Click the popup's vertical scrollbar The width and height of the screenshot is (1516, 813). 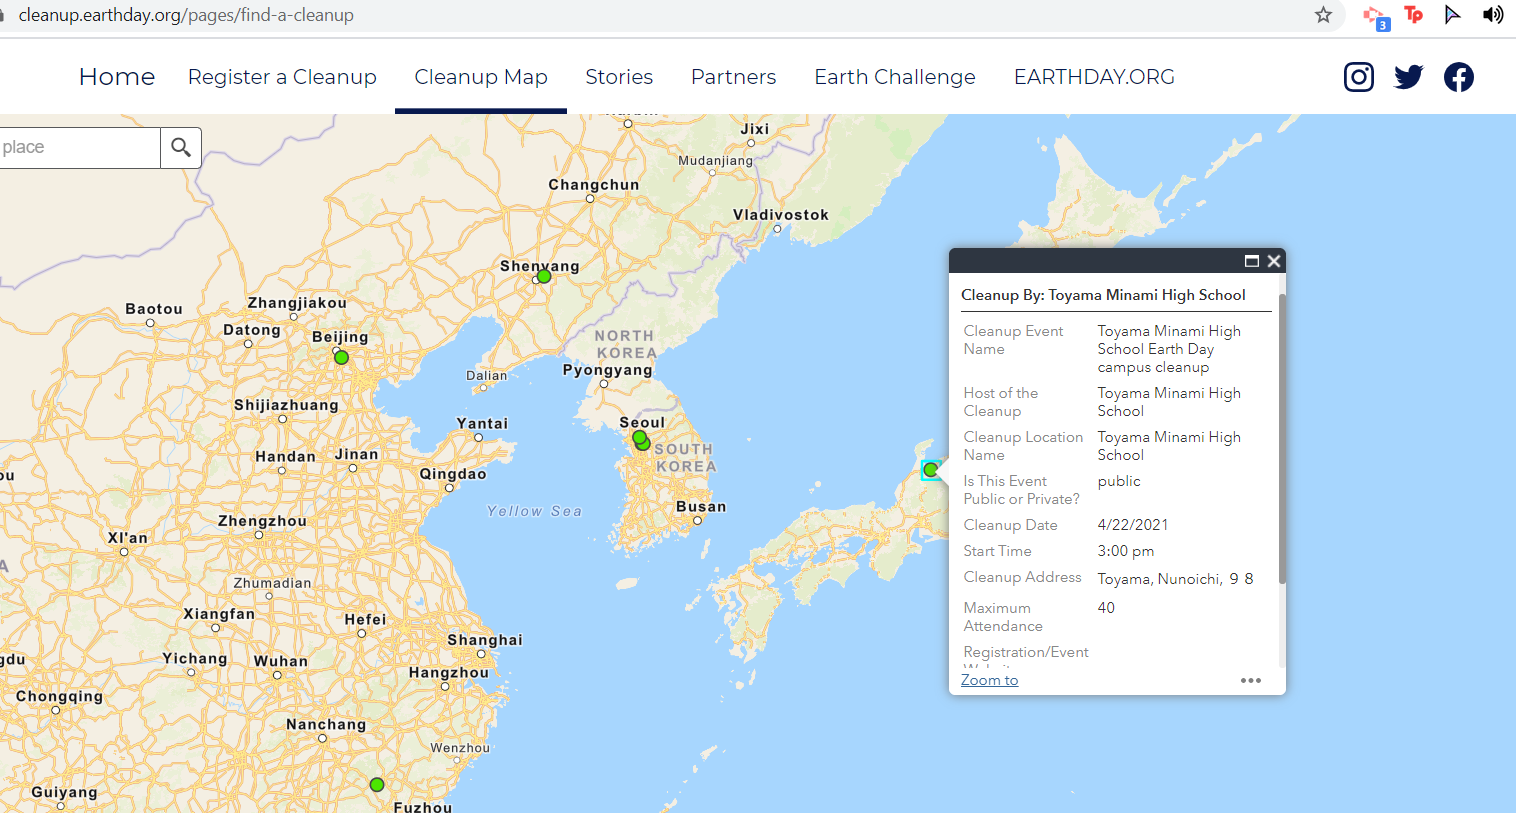[x=1282, y=440]
